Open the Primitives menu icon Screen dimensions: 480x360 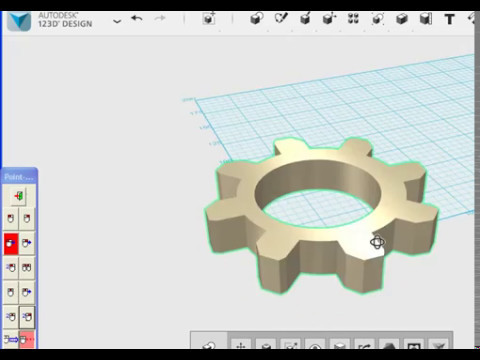coord(257,18)
